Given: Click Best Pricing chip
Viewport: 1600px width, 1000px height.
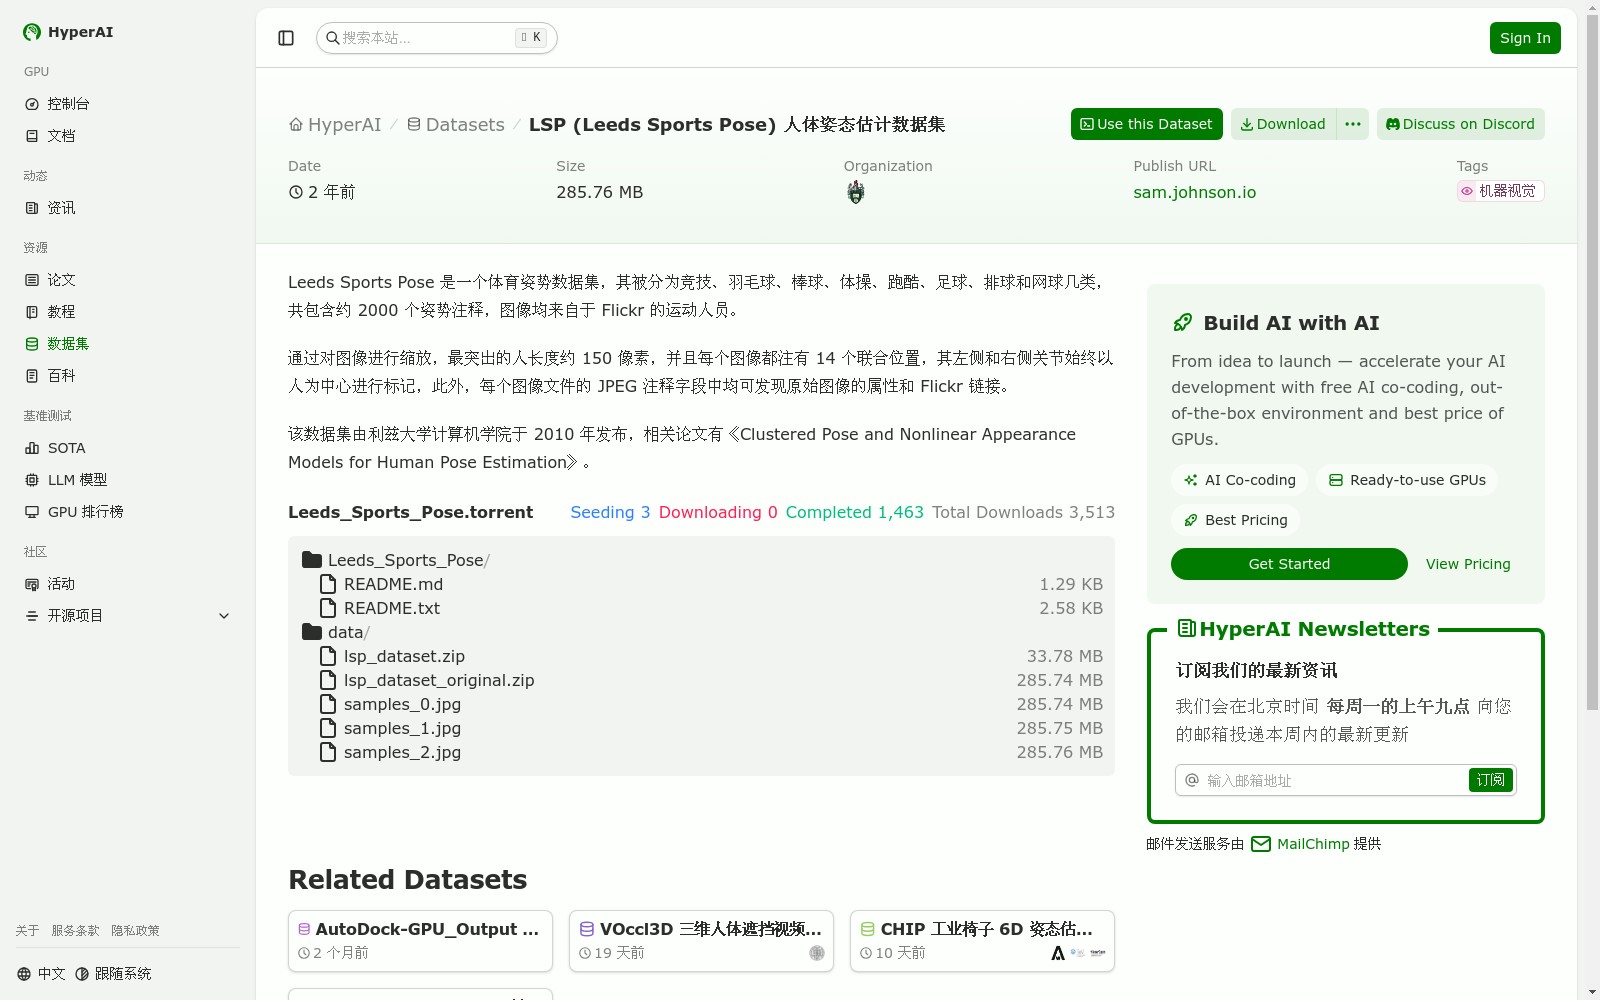Looking at the screenshot, I should 1235,520.
